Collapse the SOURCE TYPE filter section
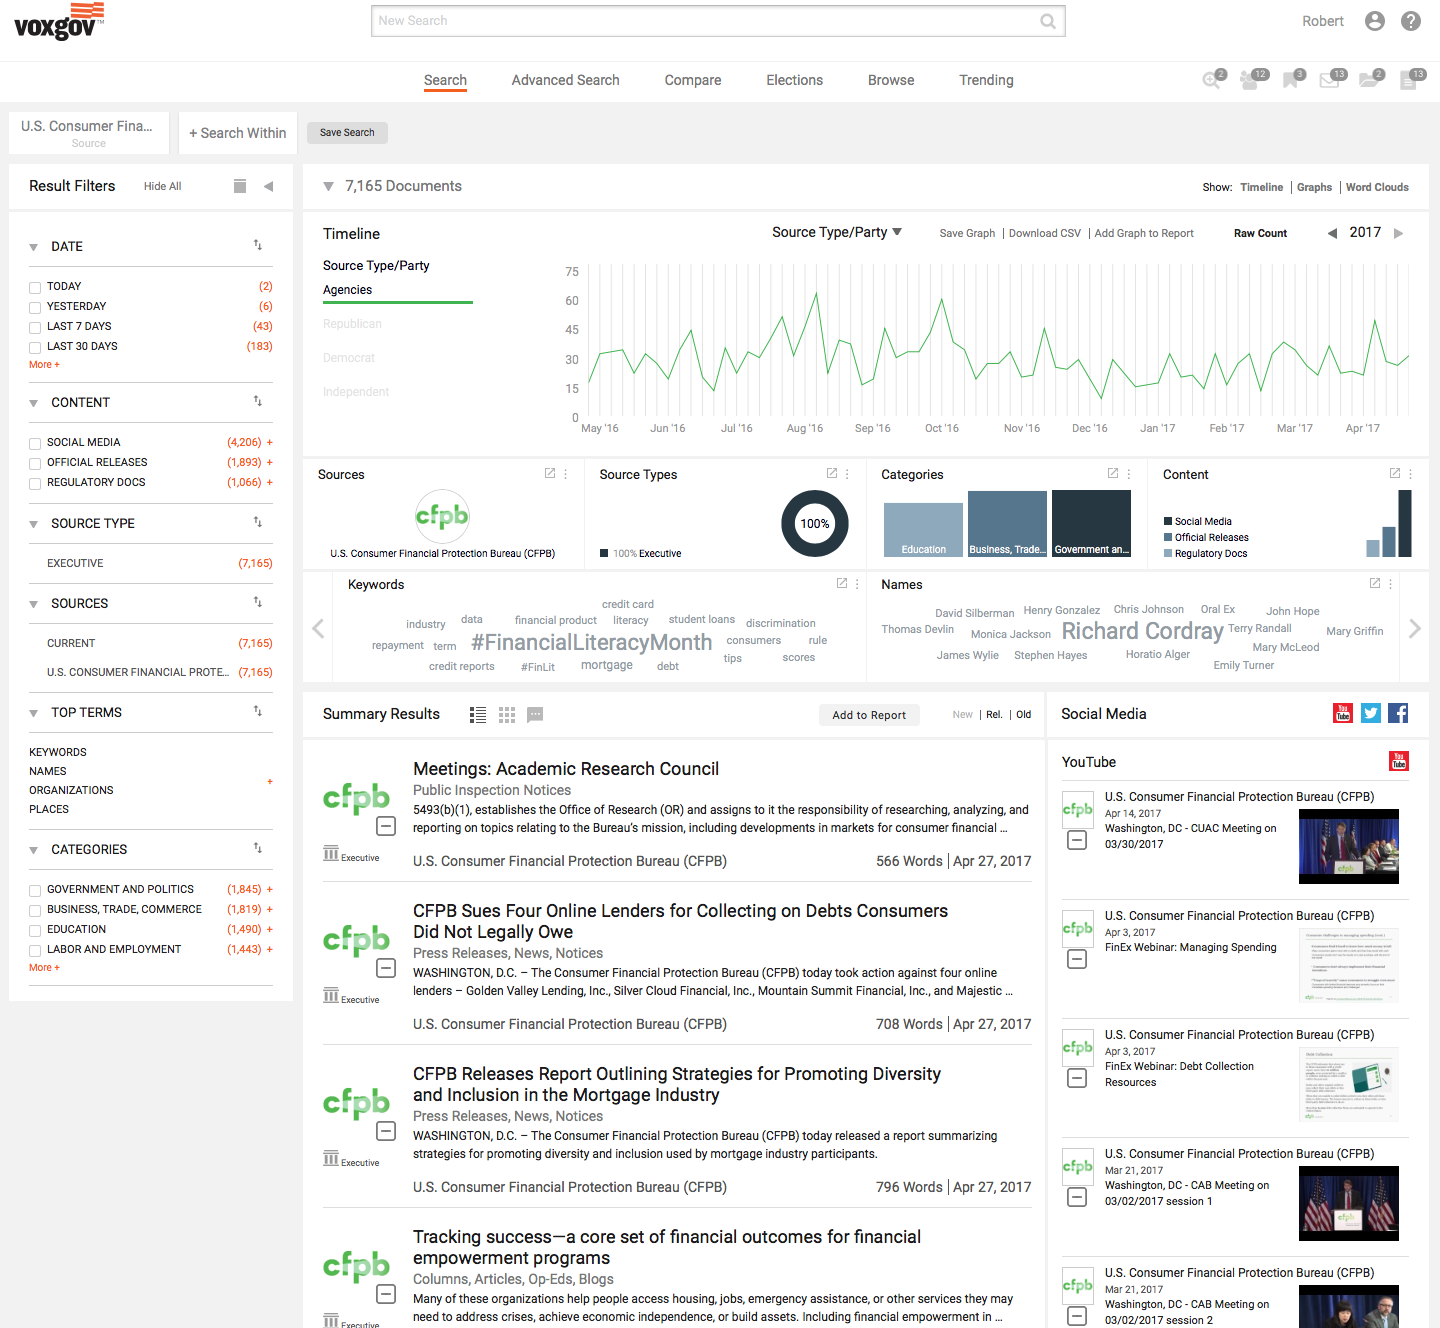The width and height of the screenshot is (1440, 1328). click(34, 524)
